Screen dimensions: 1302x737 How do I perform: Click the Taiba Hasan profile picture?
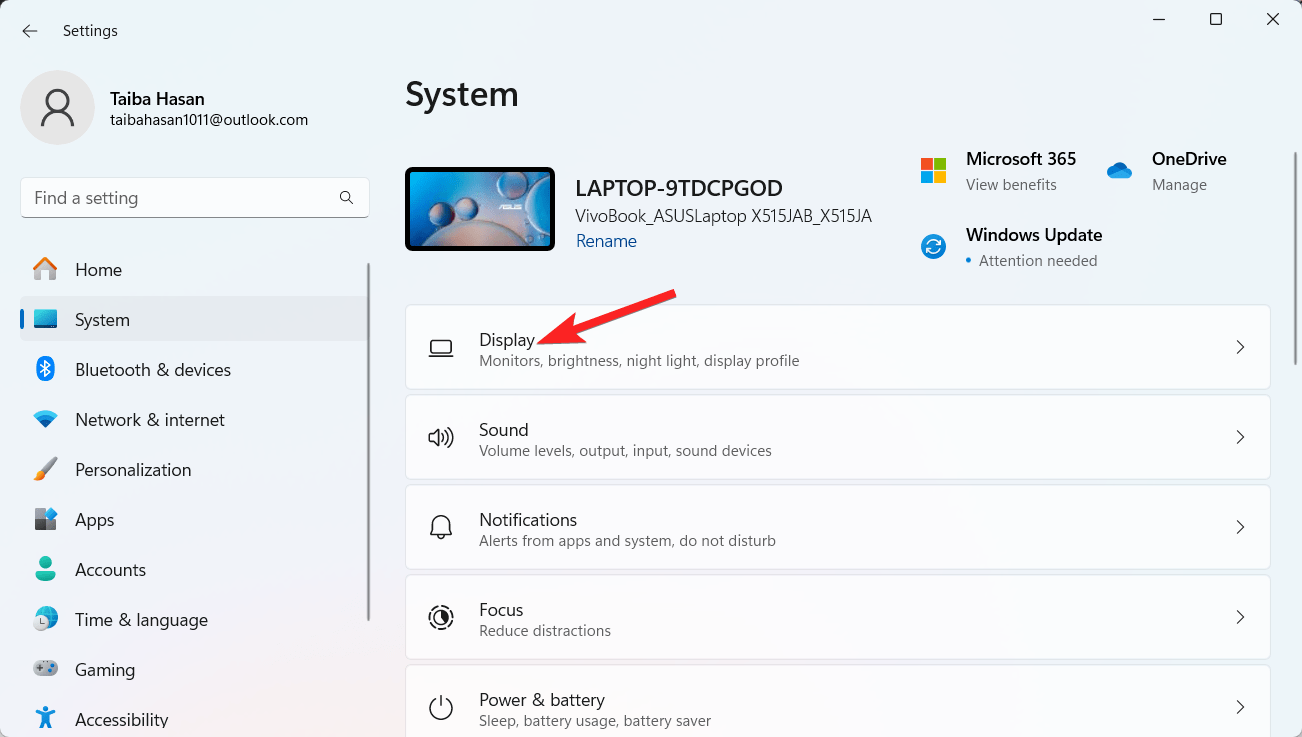tap(57, 107)
